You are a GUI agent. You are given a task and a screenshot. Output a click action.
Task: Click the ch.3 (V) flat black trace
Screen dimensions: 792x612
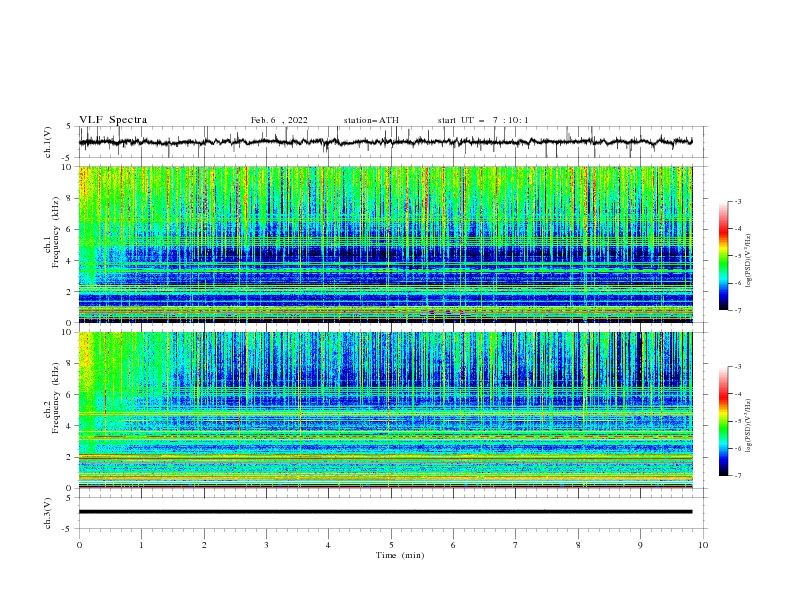pyautogui.click(x=385, y=512)
